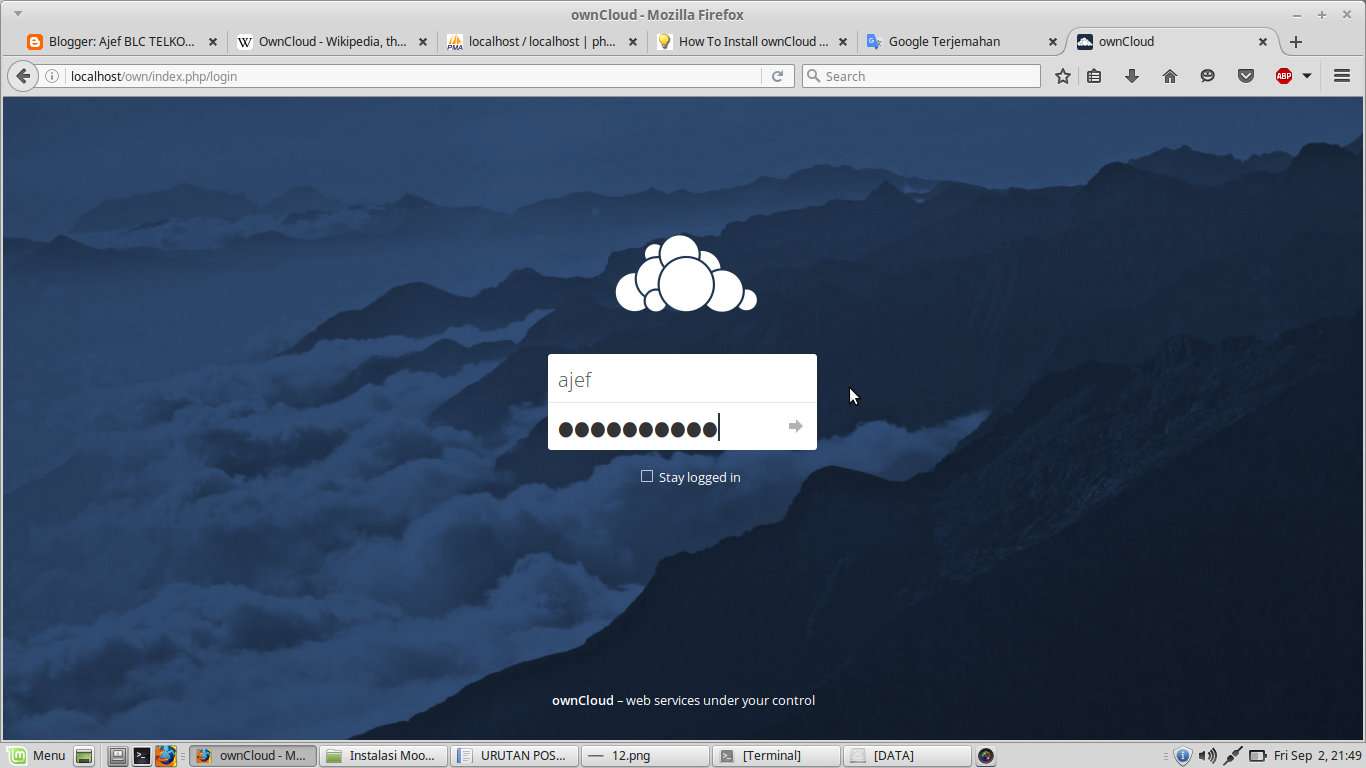Close the localhost phpMyAdmin tab

tap(633, 42)
